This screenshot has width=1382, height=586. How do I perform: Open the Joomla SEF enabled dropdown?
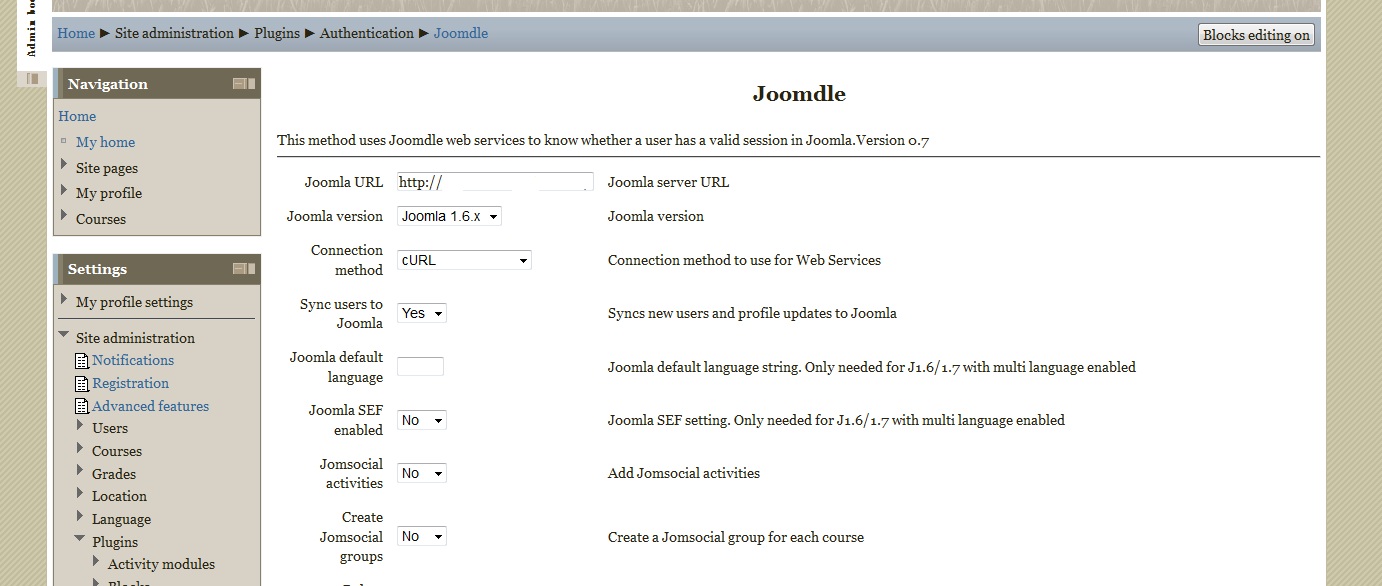click(421, 420)
